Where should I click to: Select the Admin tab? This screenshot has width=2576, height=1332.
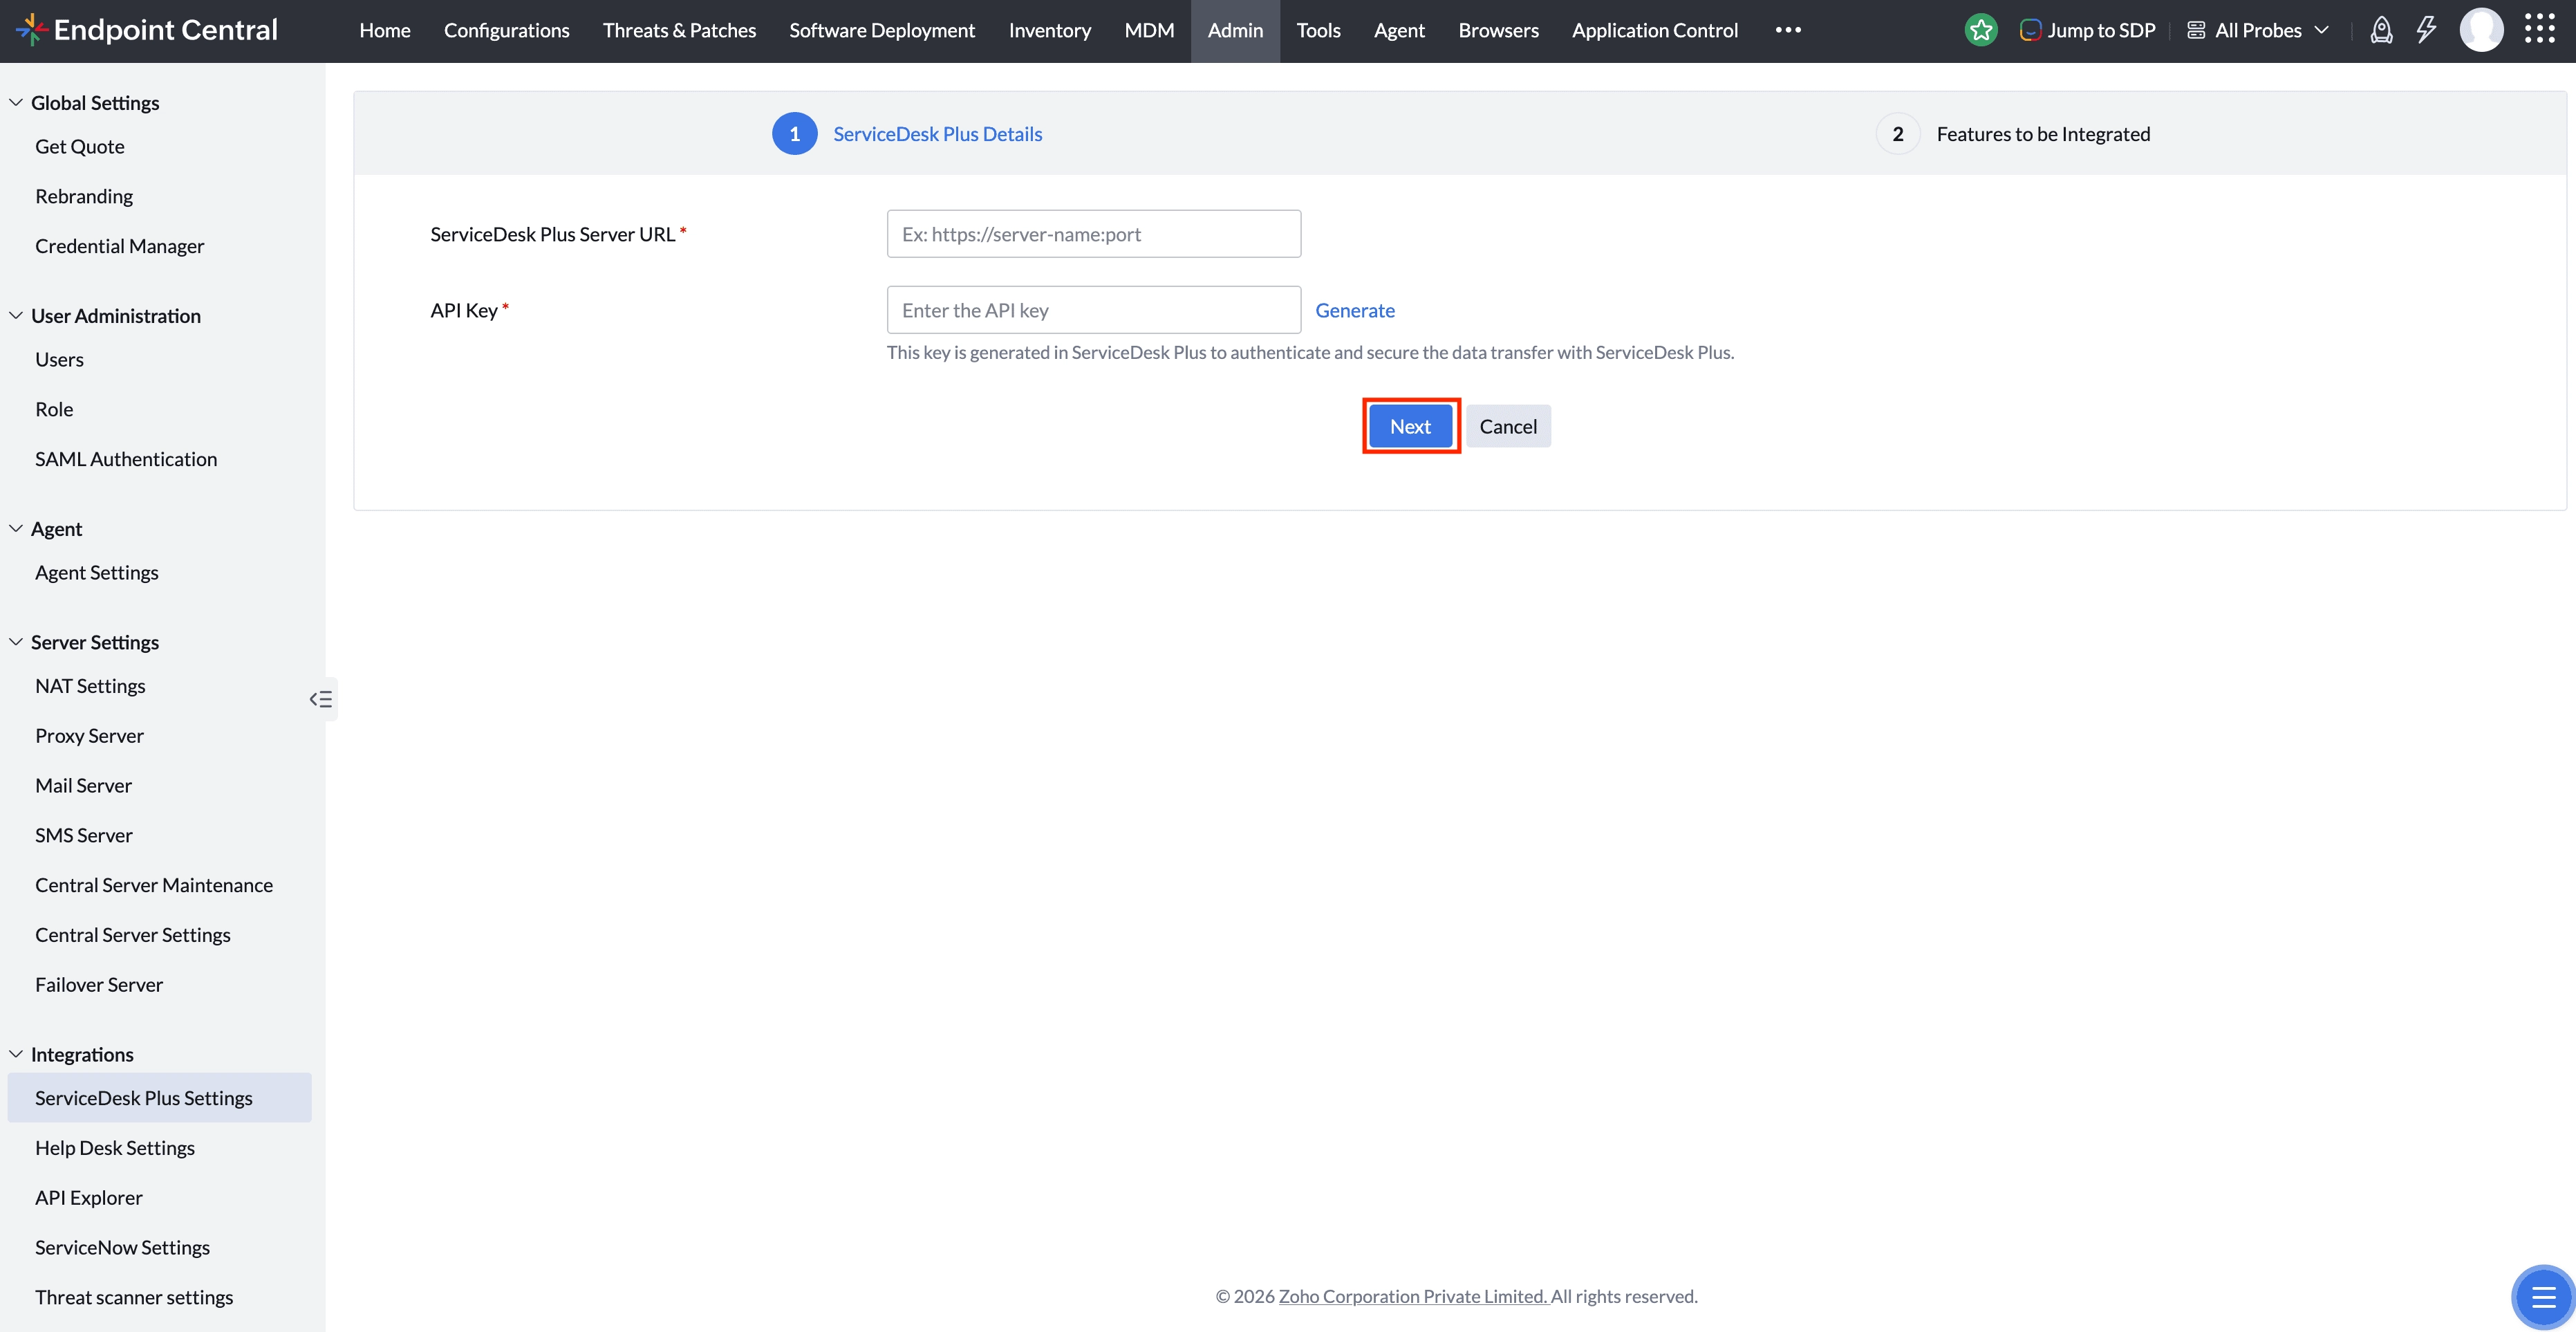(1235, 30)
